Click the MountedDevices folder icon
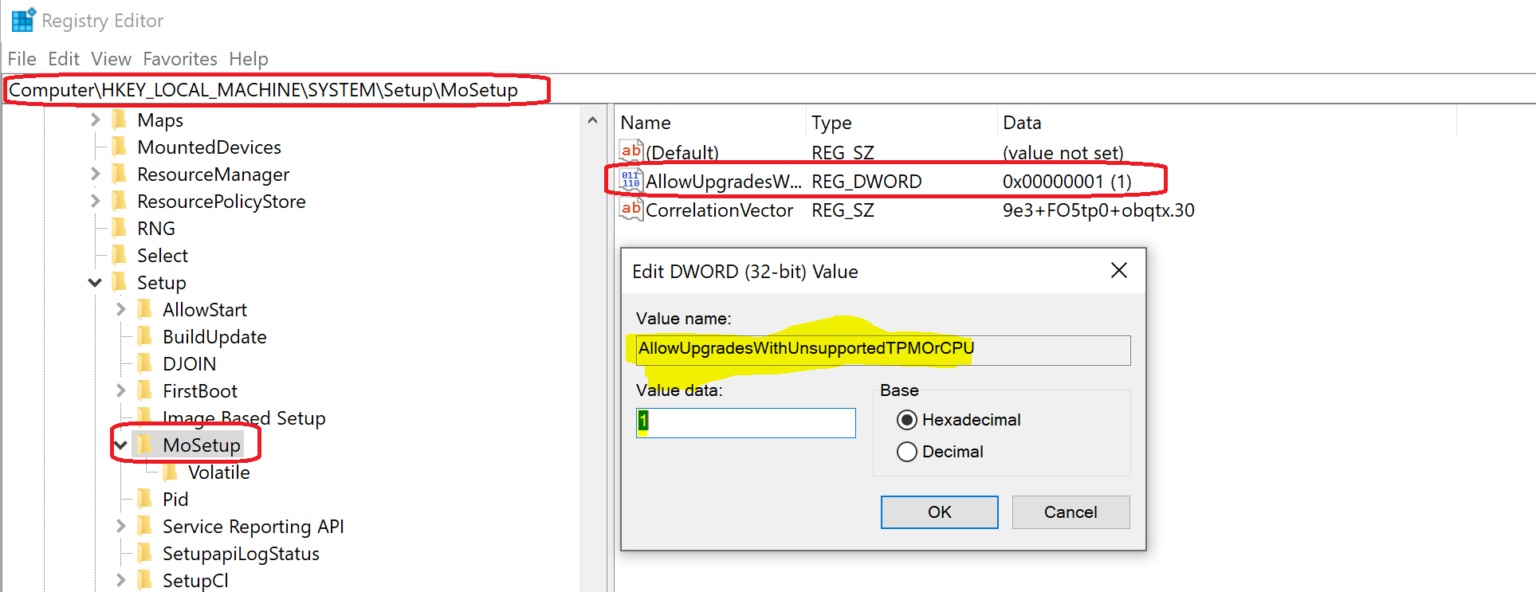 (x=119, y=147)
